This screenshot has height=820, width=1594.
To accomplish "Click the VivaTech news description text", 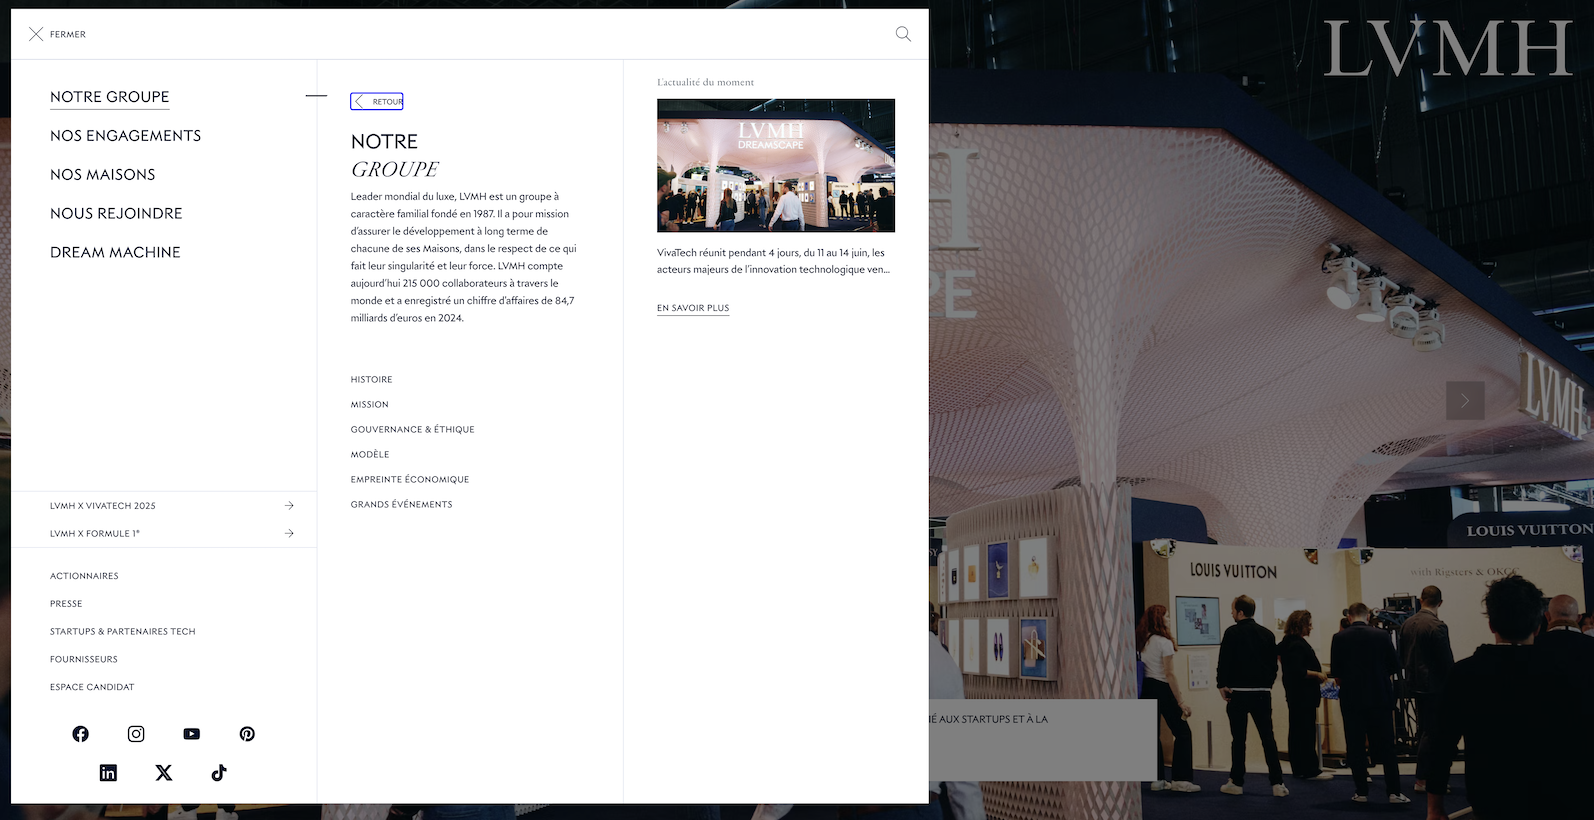I will (x=773, y=261).
